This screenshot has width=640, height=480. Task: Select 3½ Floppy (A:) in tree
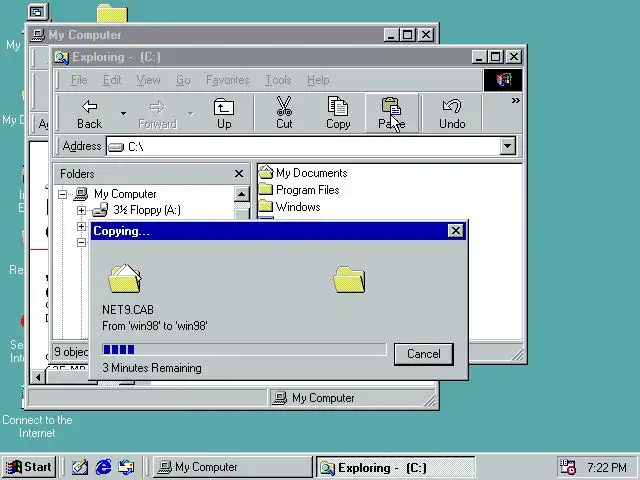pos(147,210)
